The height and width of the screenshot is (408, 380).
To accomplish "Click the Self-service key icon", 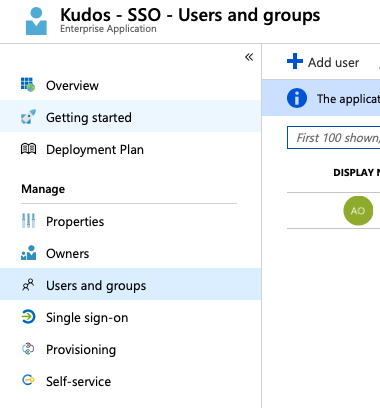I will [x=28, y=380].
